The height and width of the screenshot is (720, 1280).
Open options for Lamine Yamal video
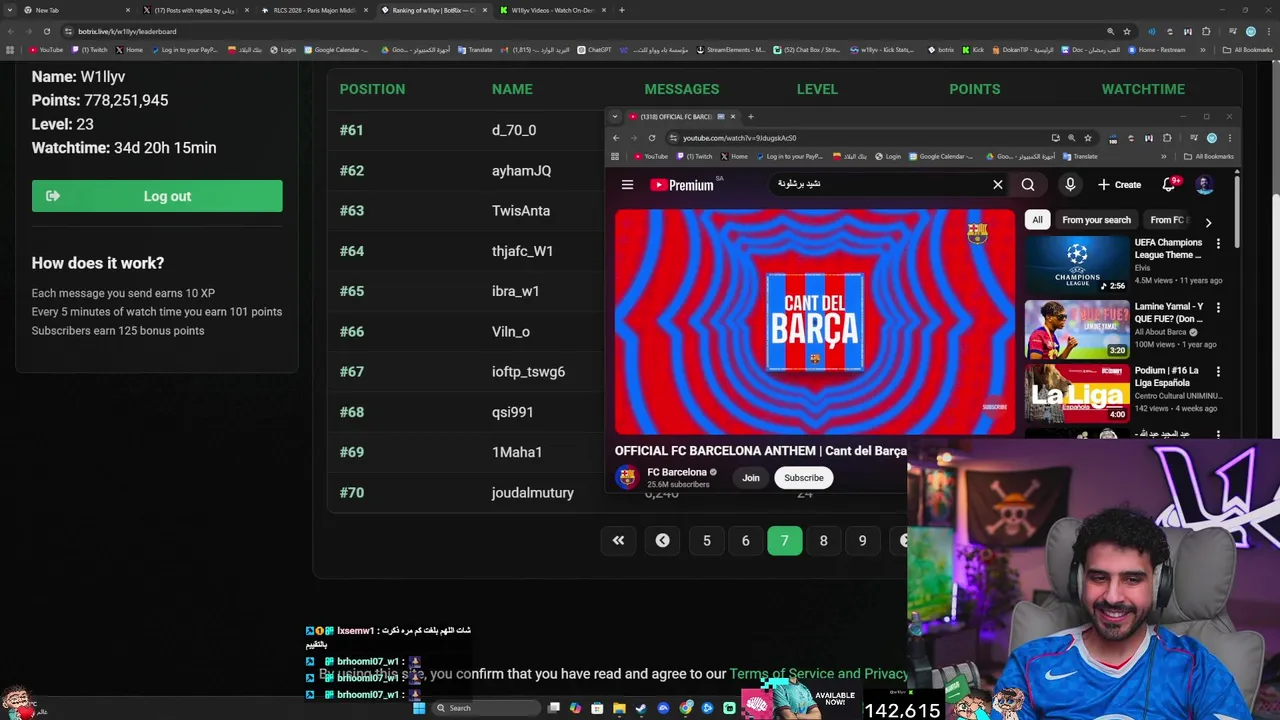click(1218, 307)
